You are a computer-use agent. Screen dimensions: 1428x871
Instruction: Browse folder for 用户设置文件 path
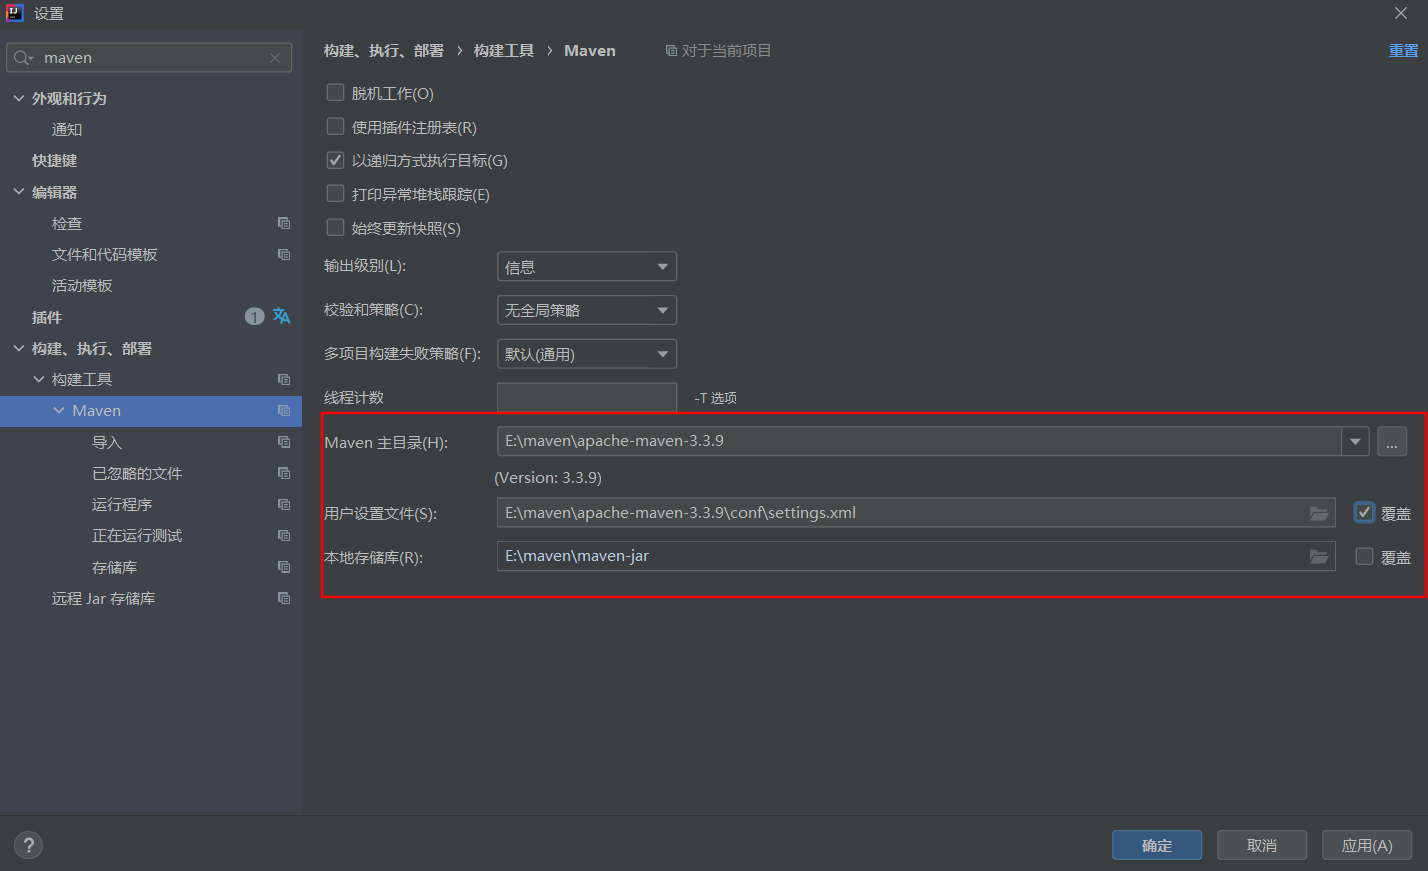point(1319,513)
